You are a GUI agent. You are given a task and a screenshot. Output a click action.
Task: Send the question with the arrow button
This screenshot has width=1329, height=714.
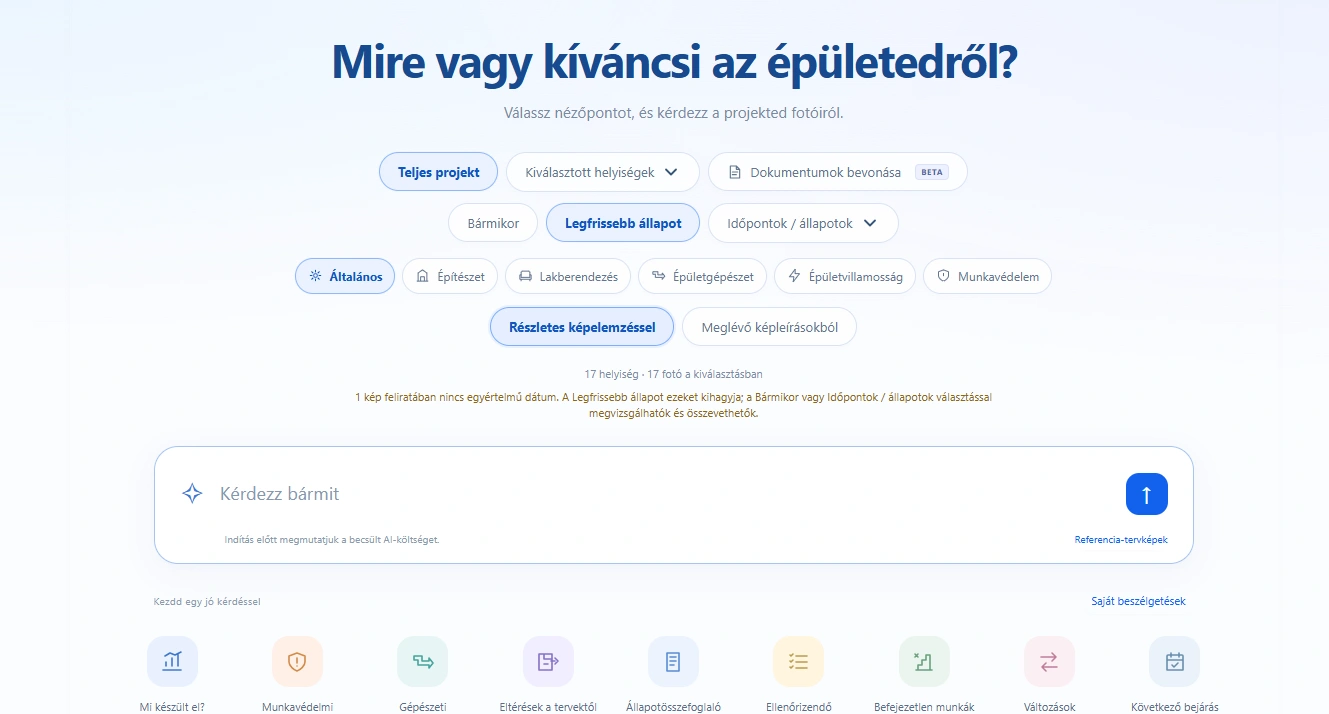pyautogui.click(x=1147, y=494)
